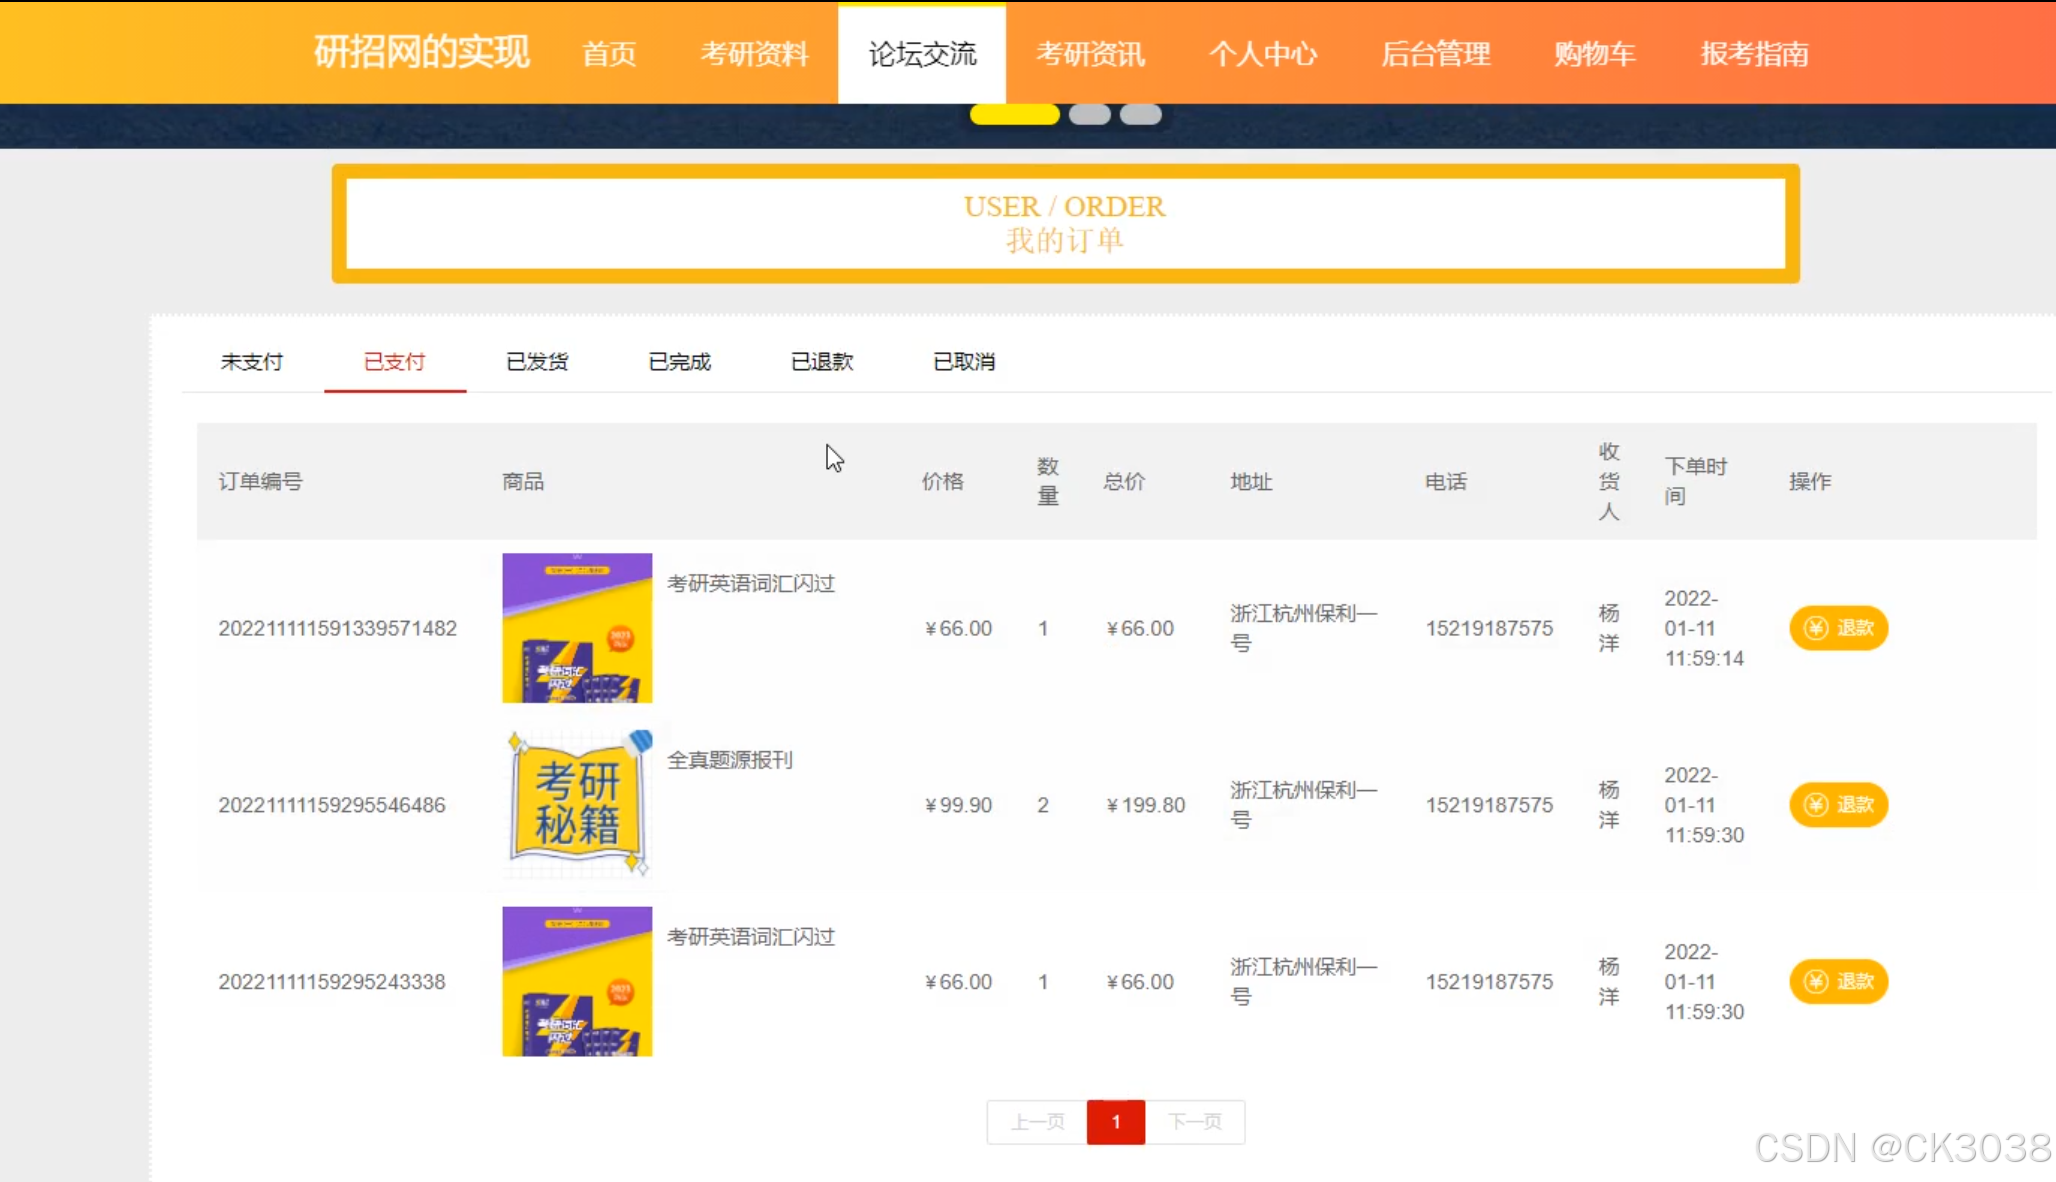Click 全真题源报刊 product name link

[x=730, y=760]
